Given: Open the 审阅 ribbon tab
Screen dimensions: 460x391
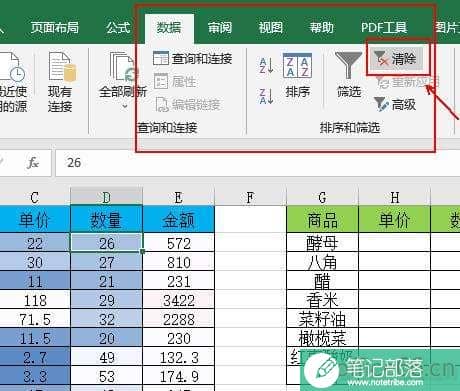Looking at the screenshot, I should 220,28.
